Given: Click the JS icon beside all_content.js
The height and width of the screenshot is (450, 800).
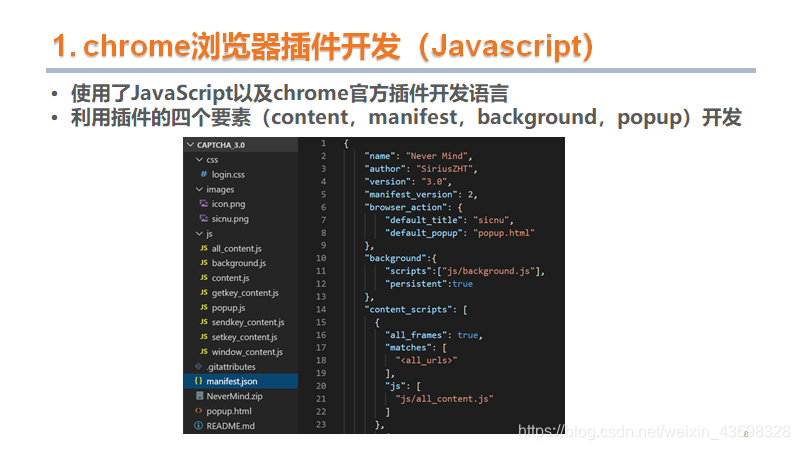Looking at the screenshot, I should [204, 248].
